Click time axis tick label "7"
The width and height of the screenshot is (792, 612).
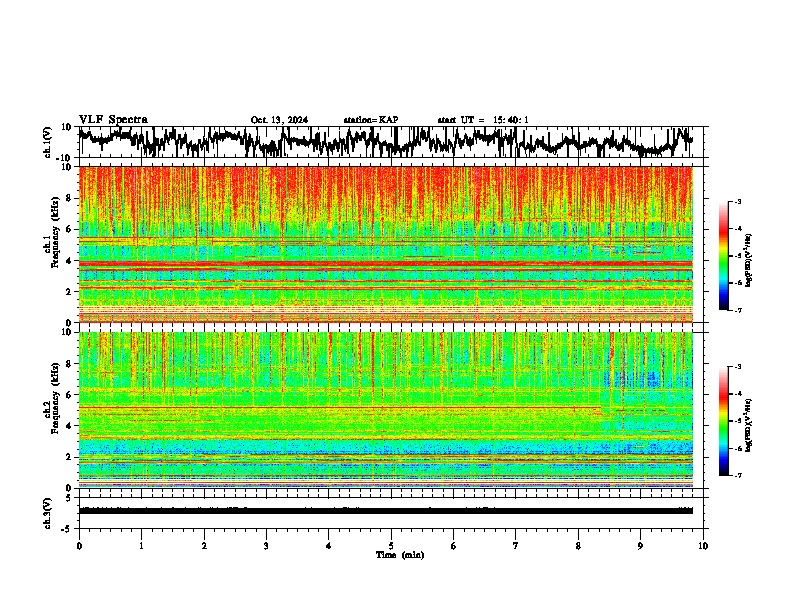click(516, 546)
